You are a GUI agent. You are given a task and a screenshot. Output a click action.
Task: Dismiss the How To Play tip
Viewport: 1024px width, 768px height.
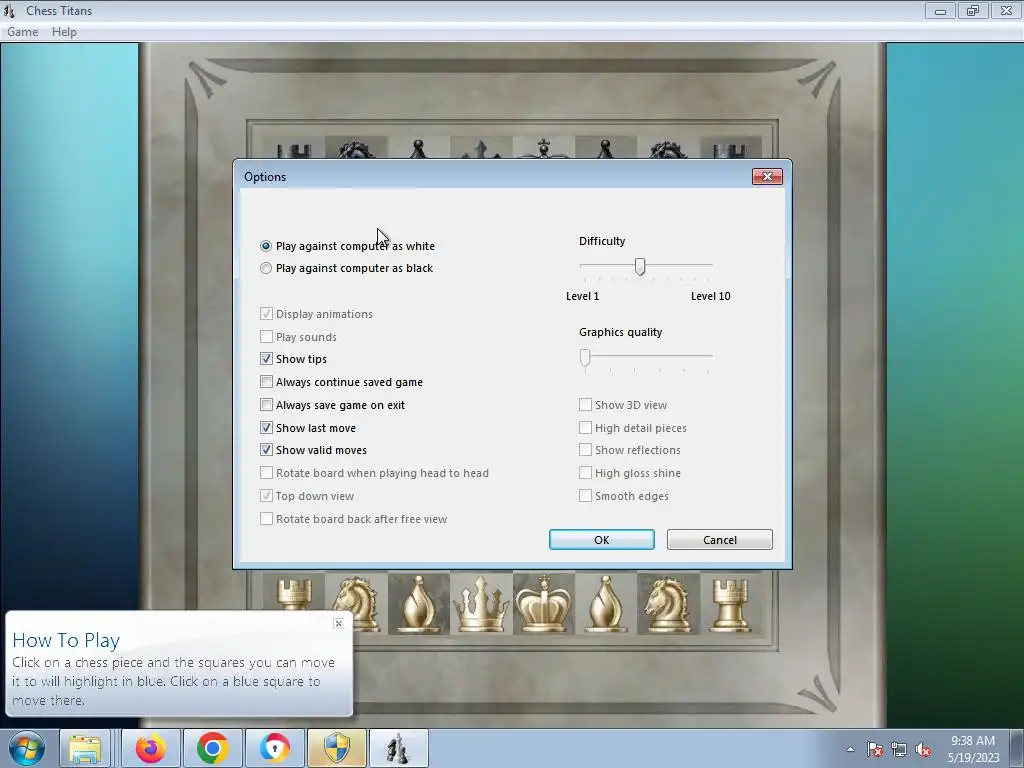[x=338, y=624]
